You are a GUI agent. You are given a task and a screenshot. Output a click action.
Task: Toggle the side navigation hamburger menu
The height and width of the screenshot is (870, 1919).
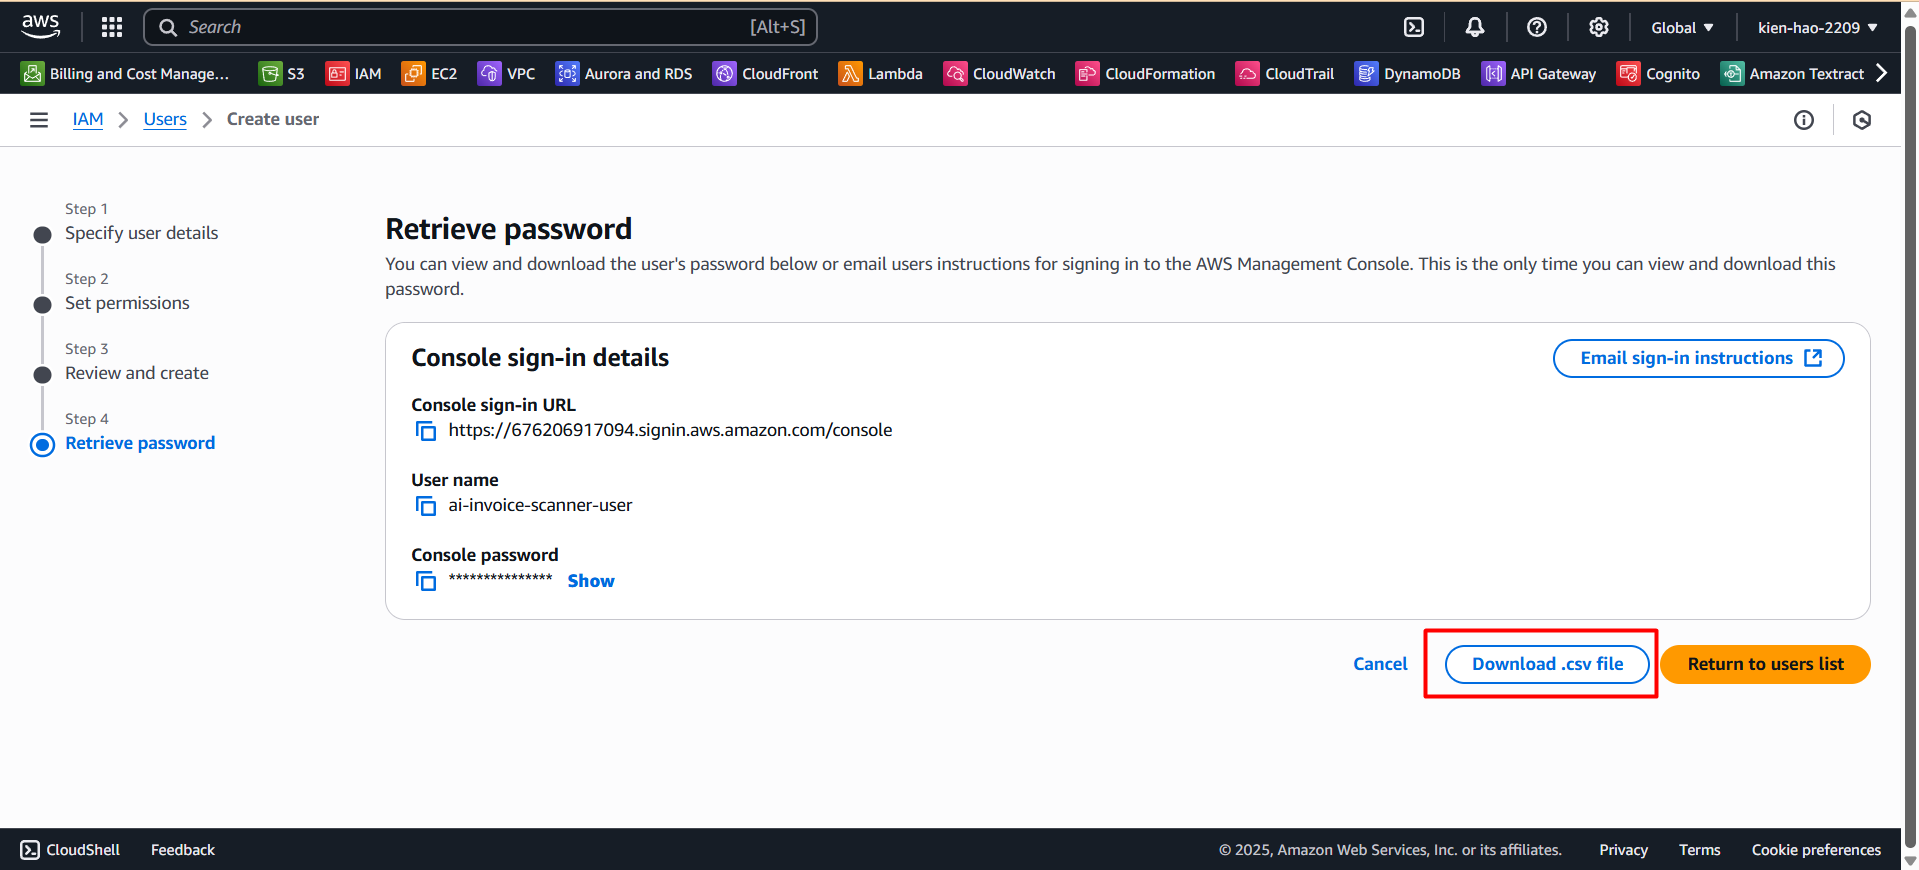pyautogui.click(x=39, y=120)
